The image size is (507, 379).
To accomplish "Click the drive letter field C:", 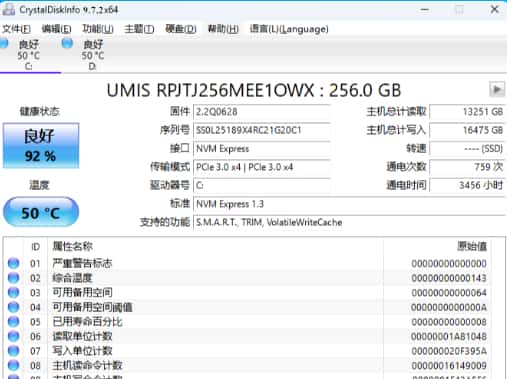I will click(262, 185).
